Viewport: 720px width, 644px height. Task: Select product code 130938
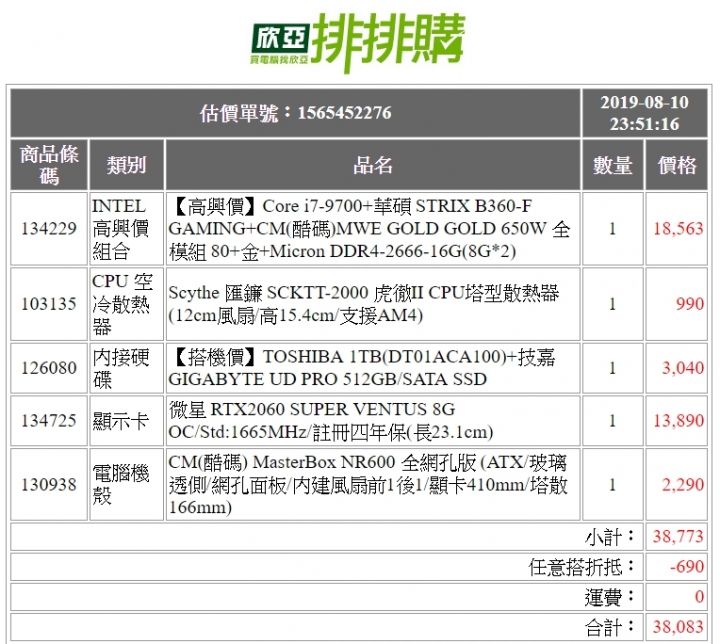tap(49, 485)
